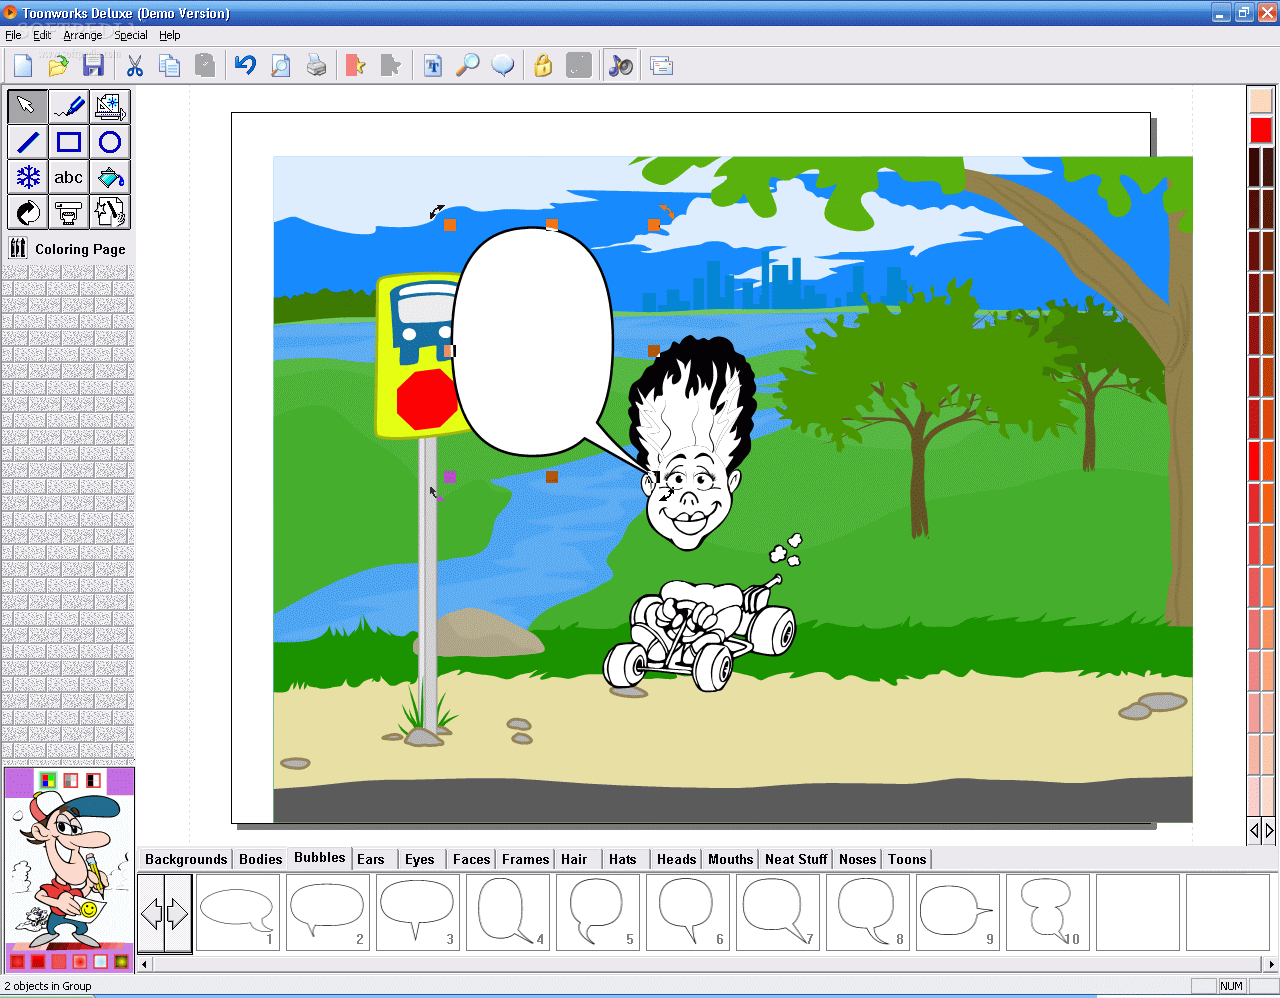Image resolution: width=1280 pixels, height=998 pixels.
Task: Open the Help menu
Action: (x=170, y=35)
